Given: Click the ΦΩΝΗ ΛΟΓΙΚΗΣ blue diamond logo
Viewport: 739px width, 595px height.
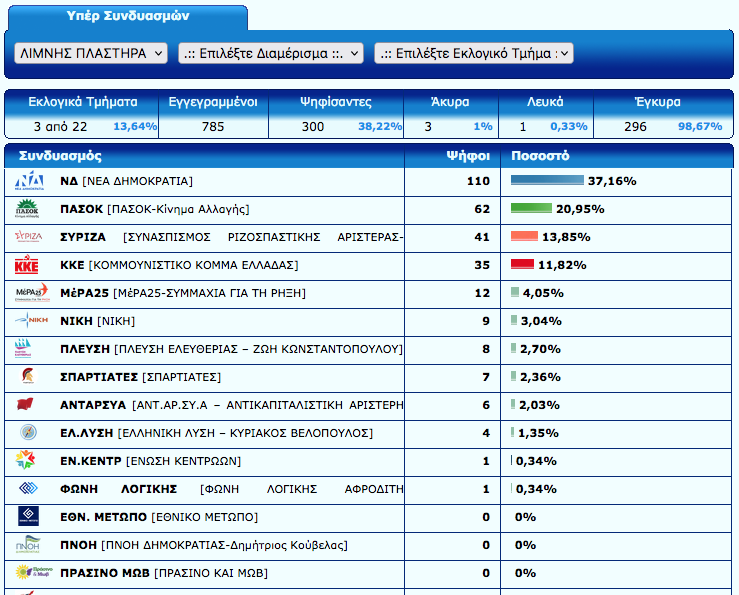Looking at the screenshot, I should [27, 489].
